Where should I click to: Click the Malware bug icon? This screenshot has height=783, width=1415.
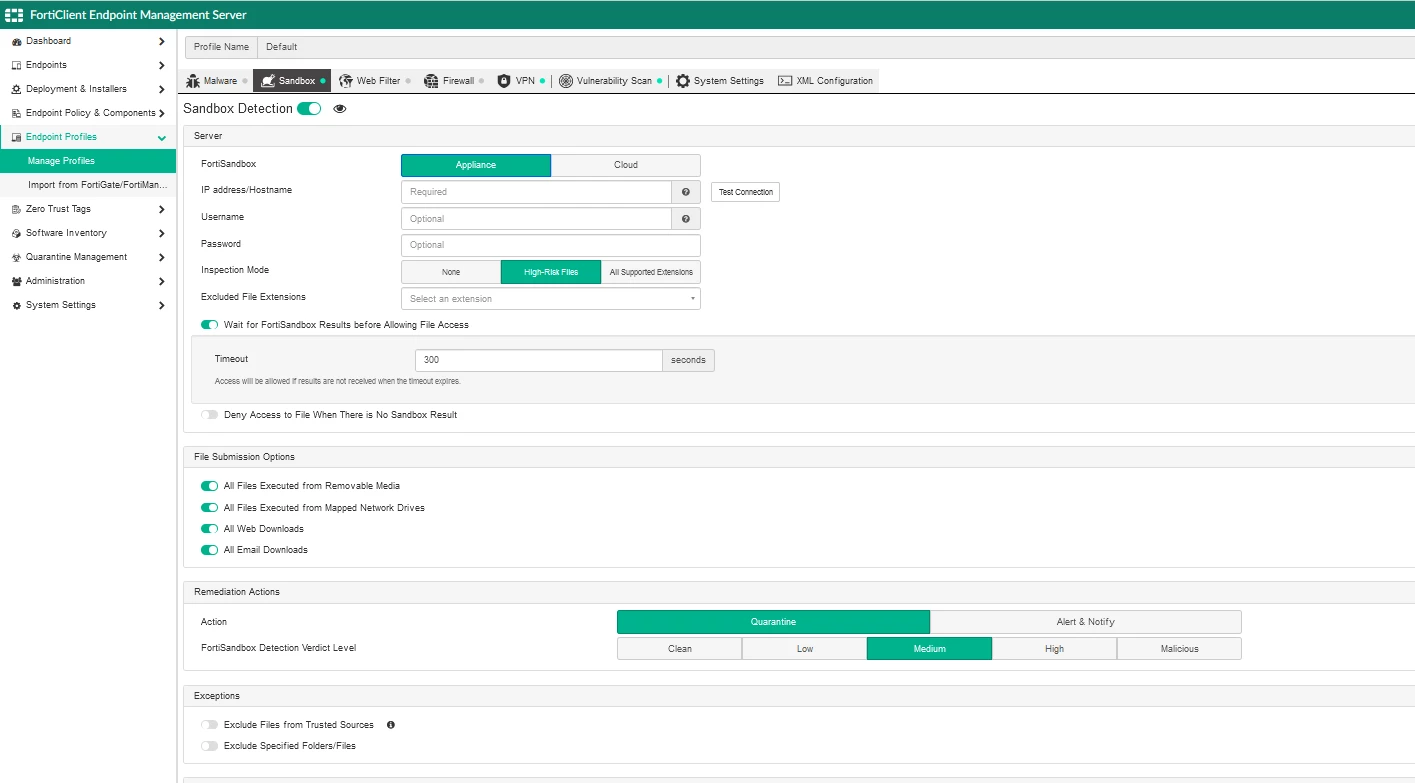pyautogui.click(x=193, y=81)
